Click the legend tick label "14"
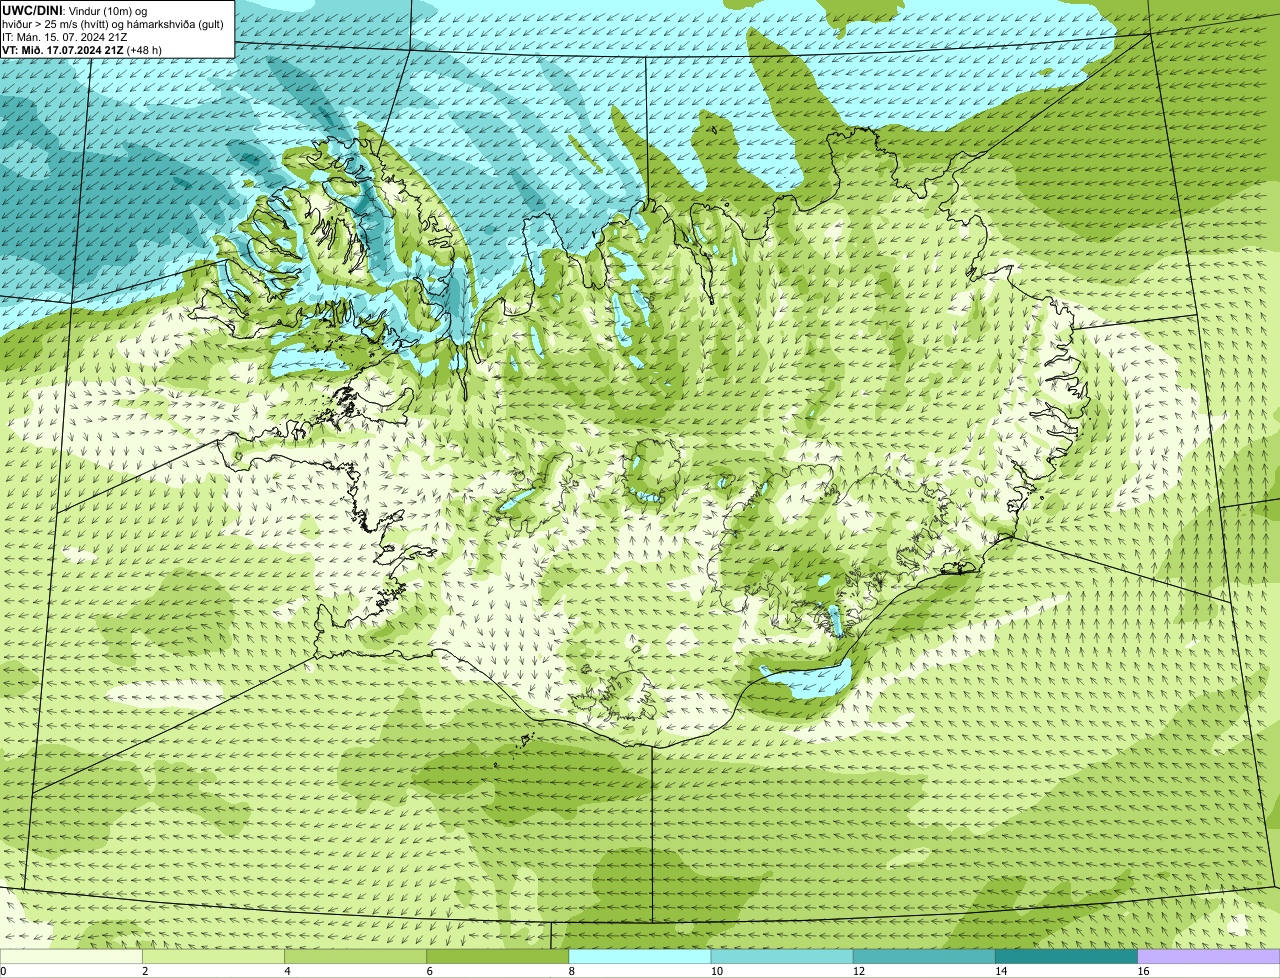 click(x=1001, y=971)
